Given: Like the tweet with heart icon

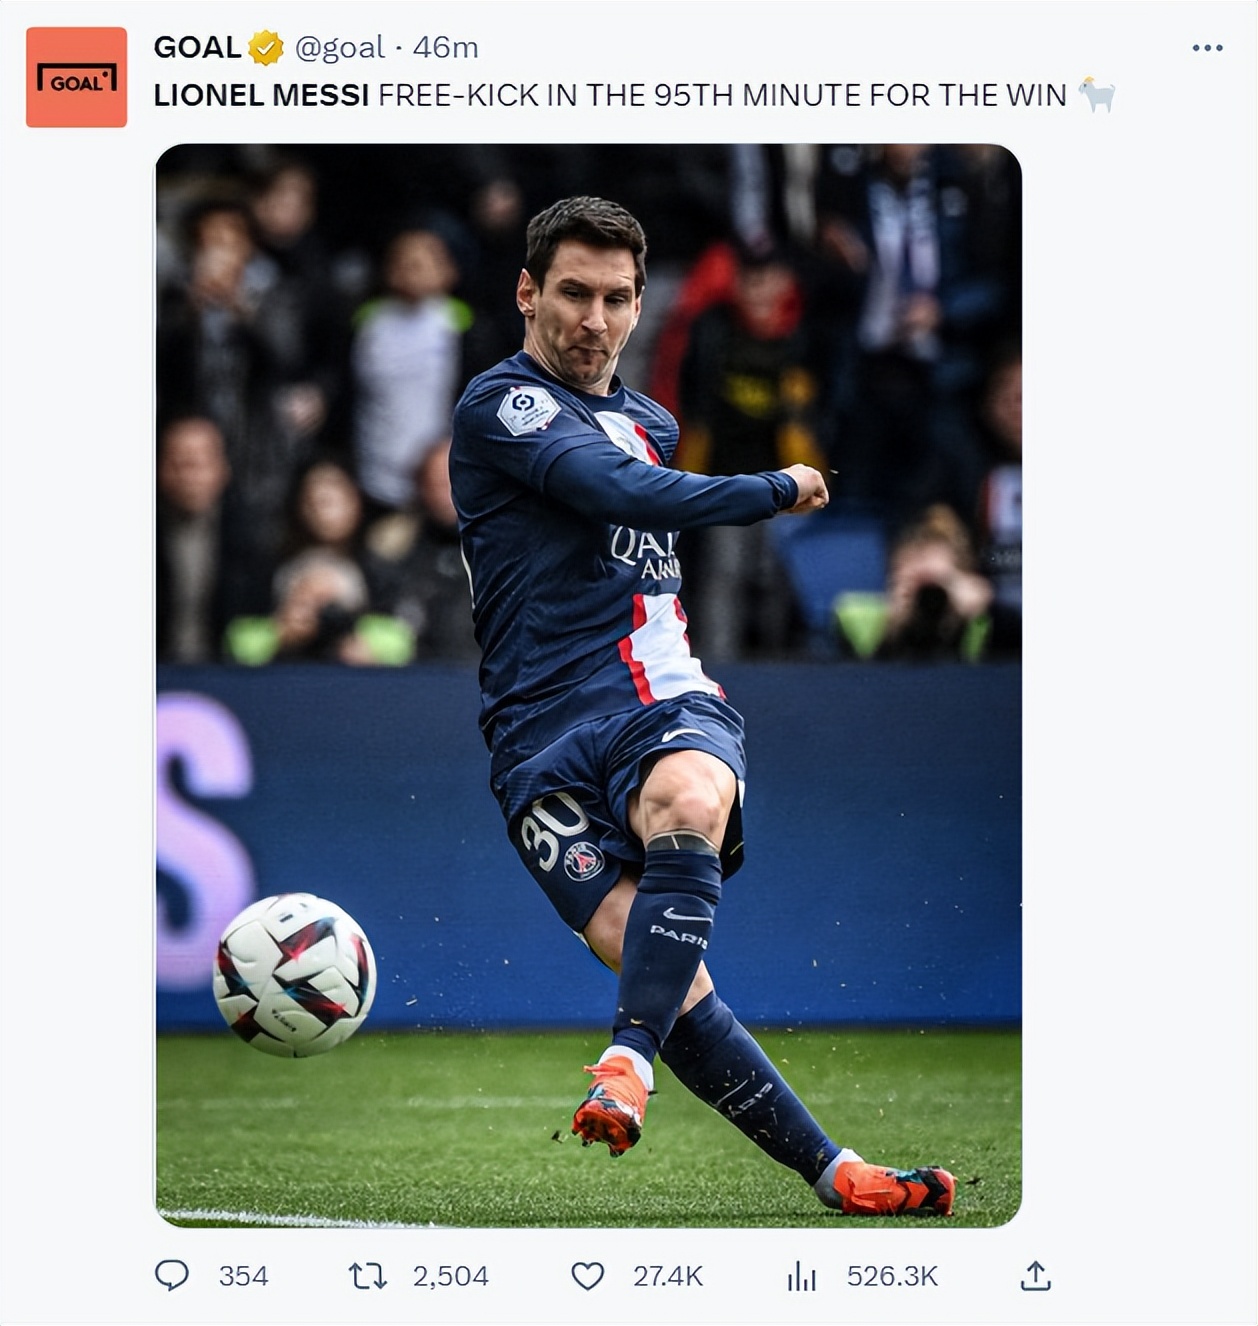Looking at the screenshot, I should [x=587, y=1276].
